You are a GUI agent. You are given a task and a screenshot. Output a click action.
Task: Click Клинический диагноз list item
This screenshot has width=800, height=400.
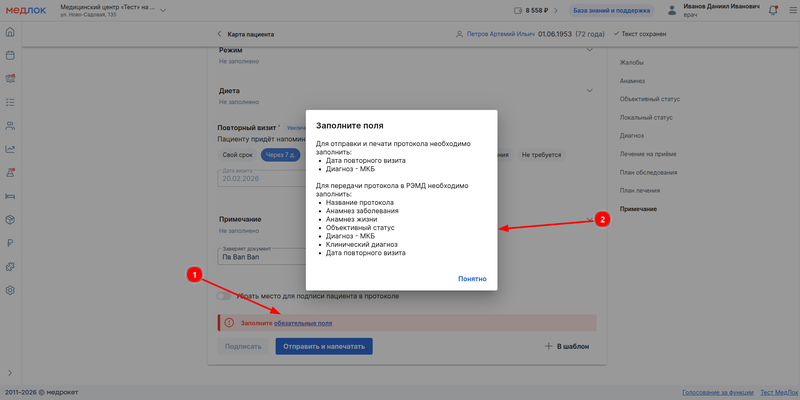point(362,244)
